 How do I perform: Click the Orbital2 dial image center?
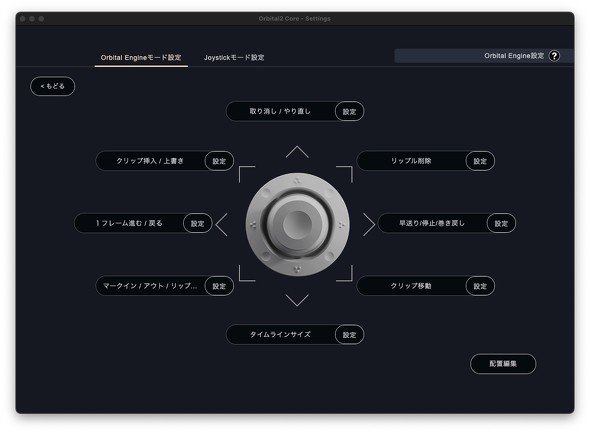[x=297, y=225]
